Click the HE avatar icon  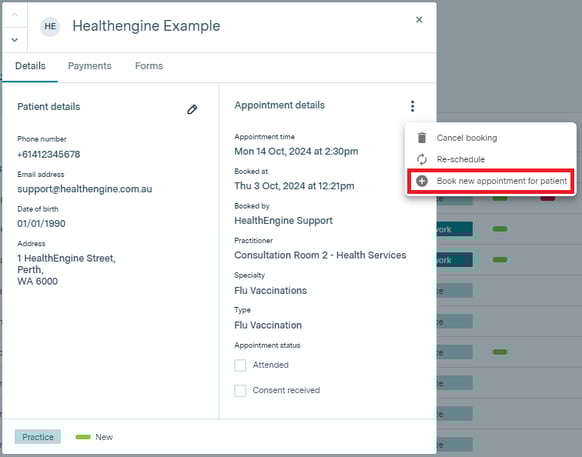point(50,26)
